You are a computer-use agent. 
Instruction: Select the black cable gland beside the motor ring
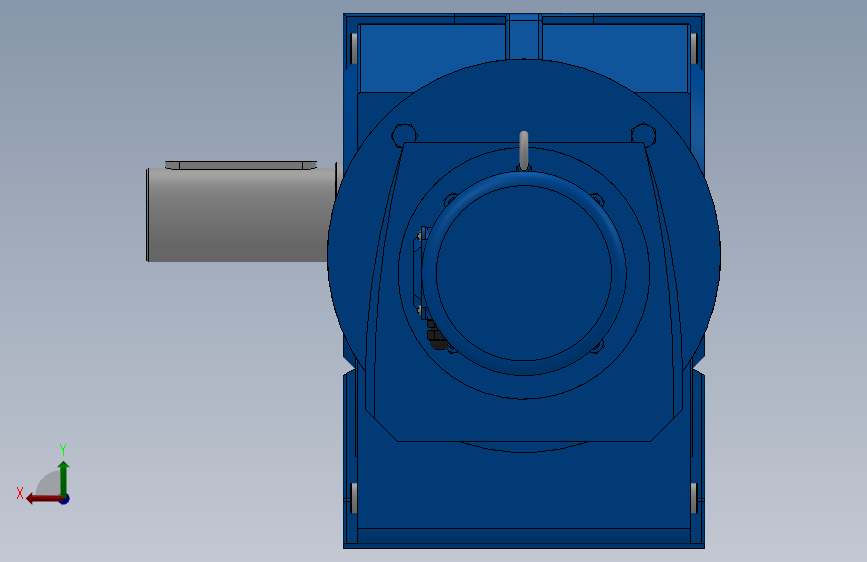click(x=436, y=334)
